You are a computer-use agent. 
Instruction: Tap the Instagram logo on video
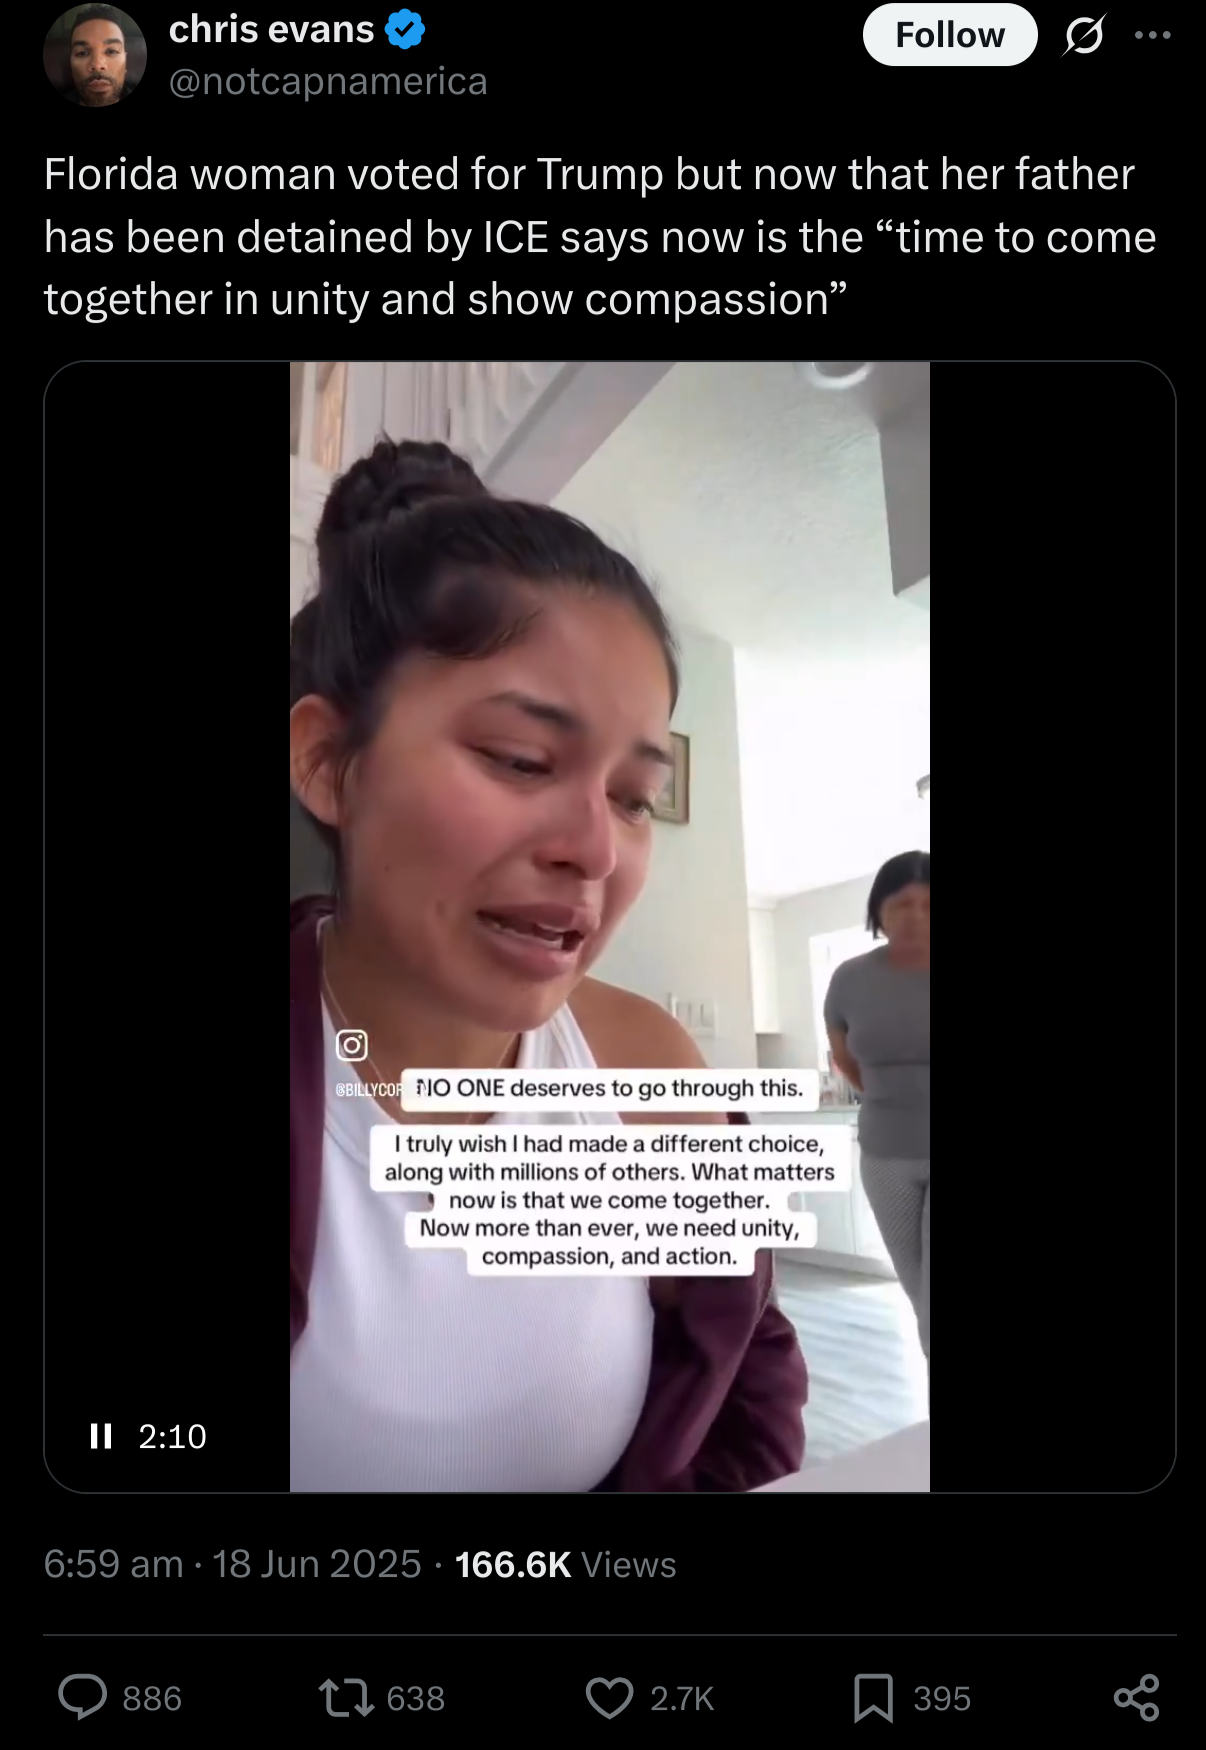click(x=351, y=1045)
